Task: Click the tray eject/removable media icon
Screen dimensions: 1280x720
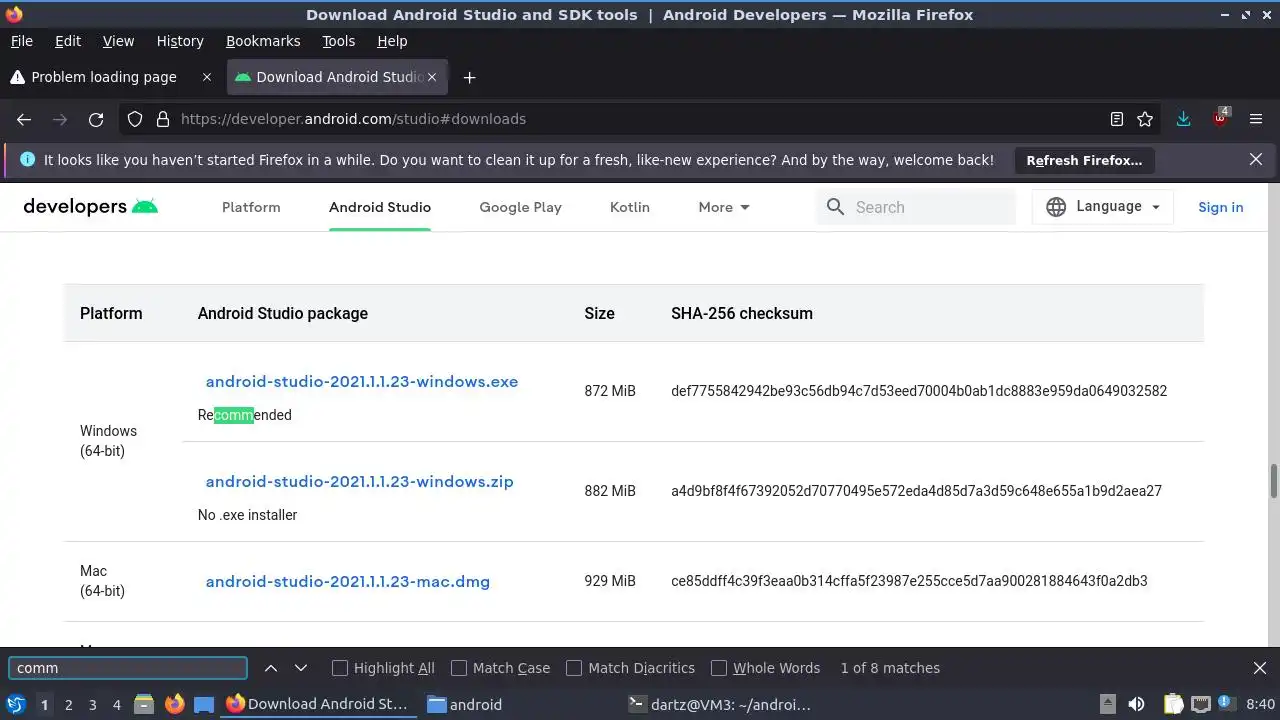Action: point(1107,704)
